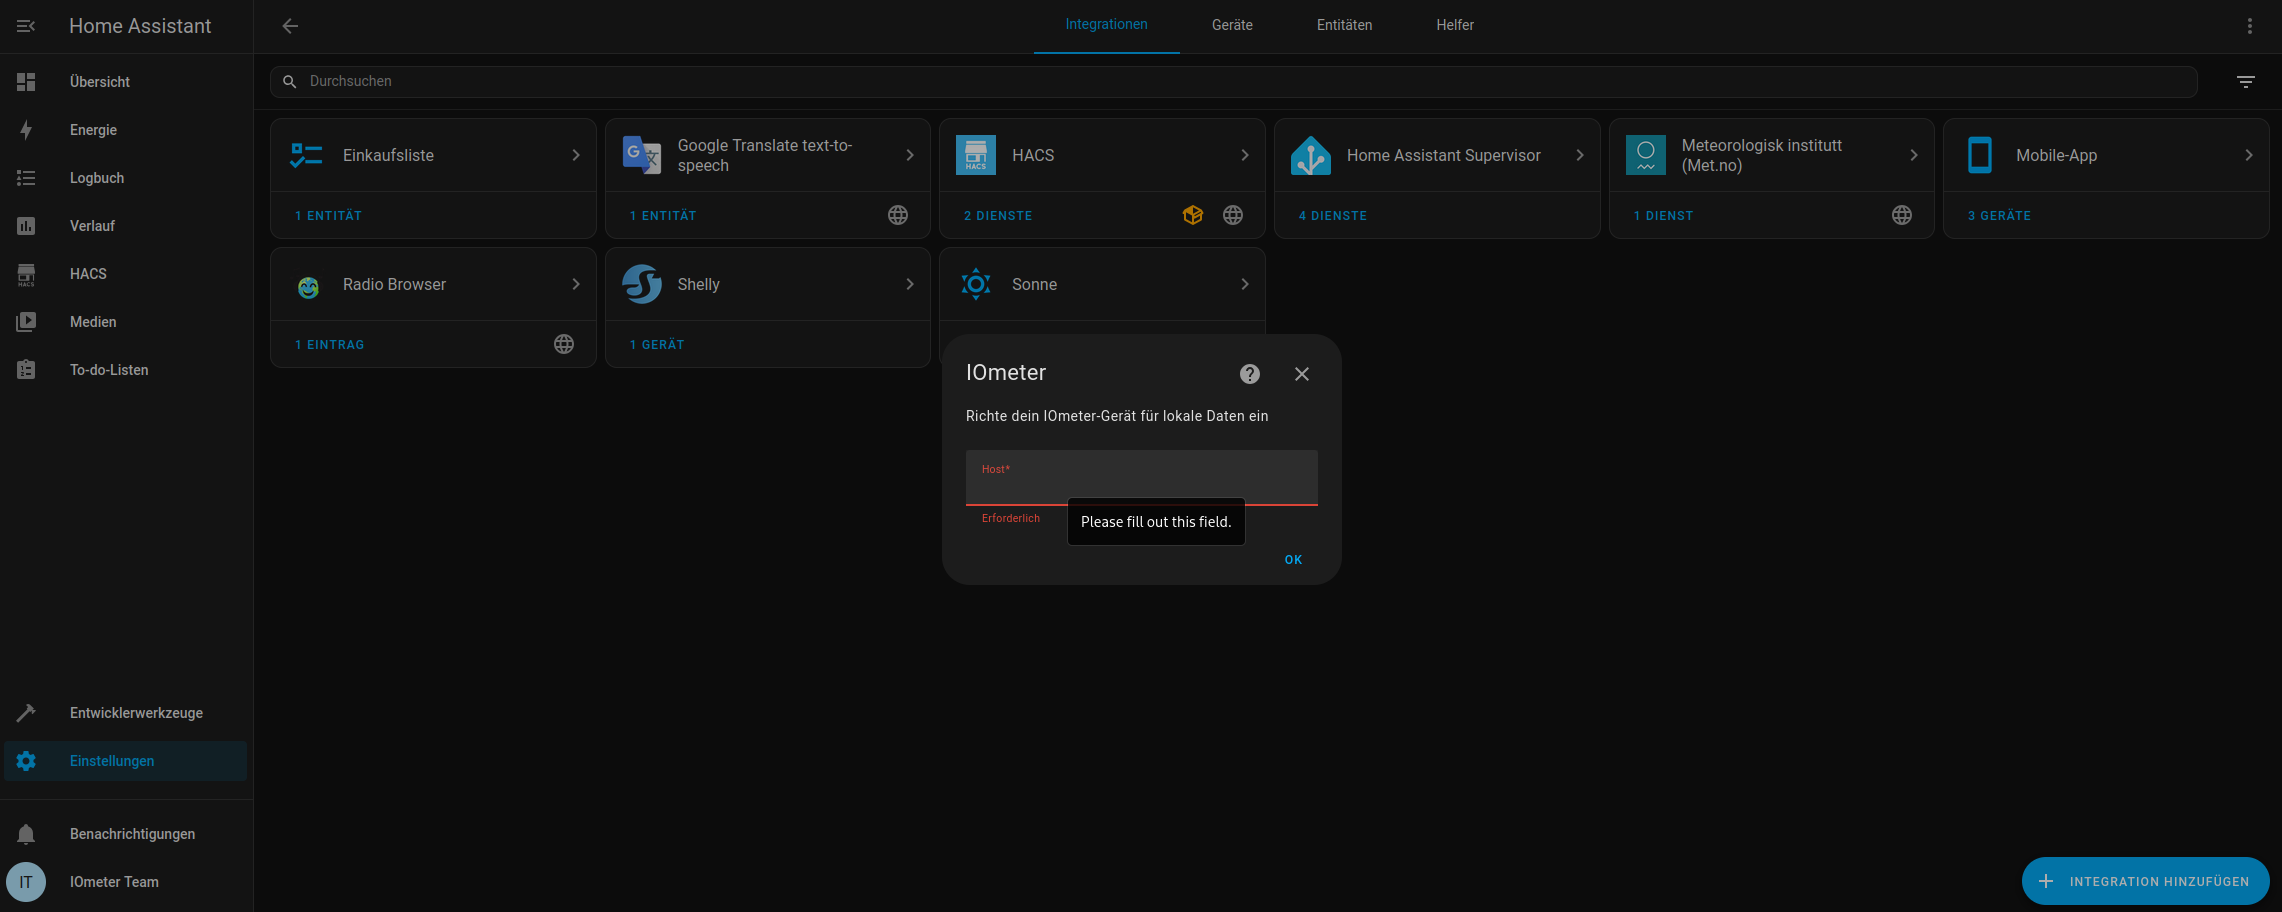Open 1 Entität link under Google Translate
Image resolution: width=2282 pixels, height=912 pixels.
[x=663, y=216]
